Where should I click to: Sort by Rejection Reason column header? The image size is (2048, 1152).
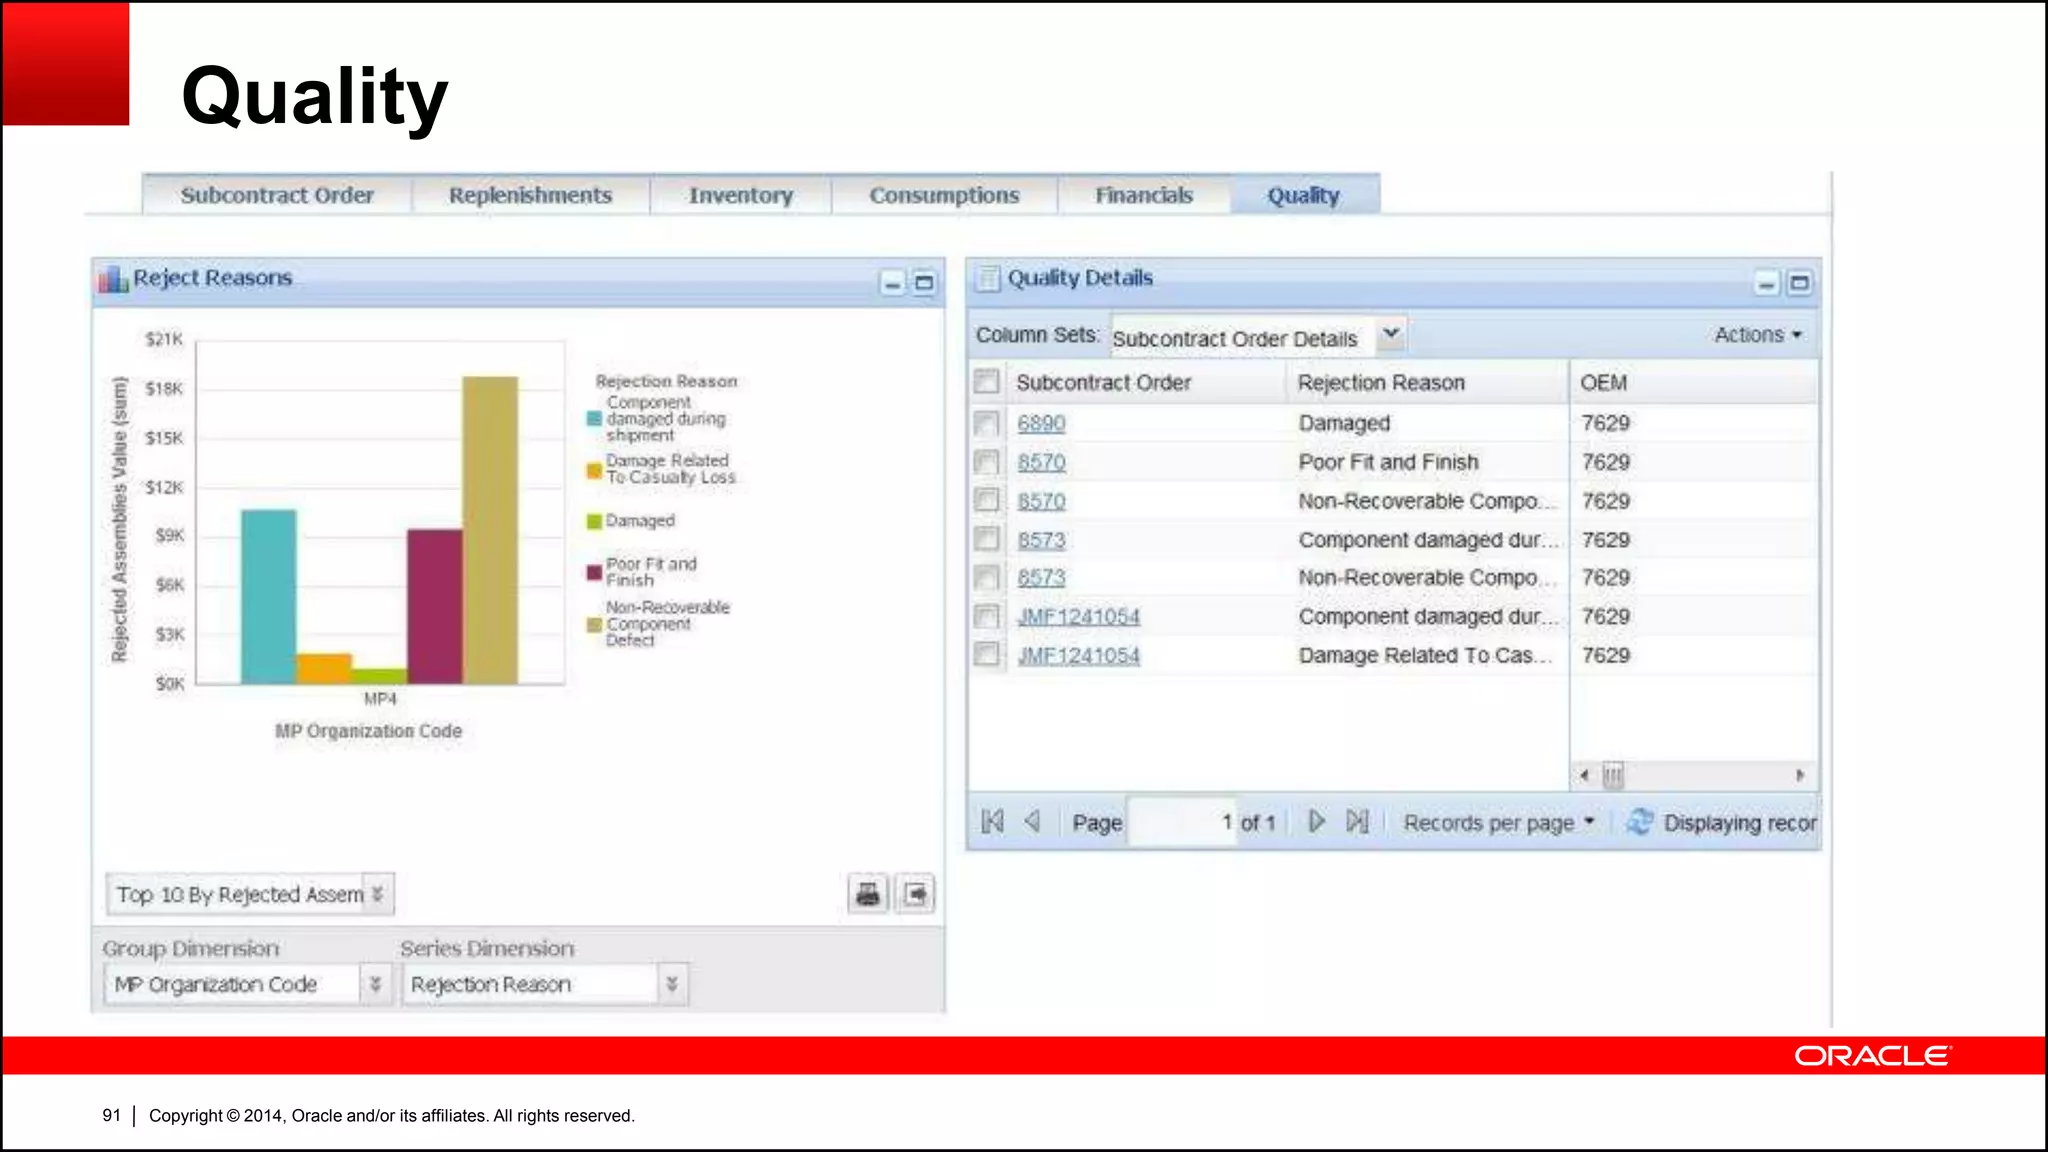[1381, 383]
